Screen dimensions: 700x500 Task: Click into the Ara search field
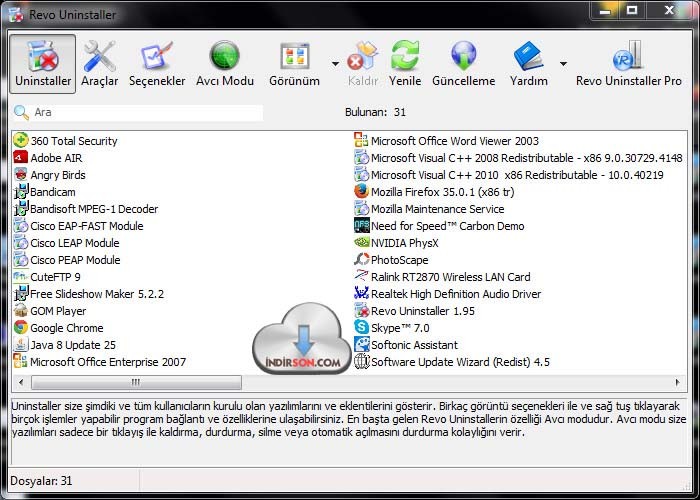(147, 112)
